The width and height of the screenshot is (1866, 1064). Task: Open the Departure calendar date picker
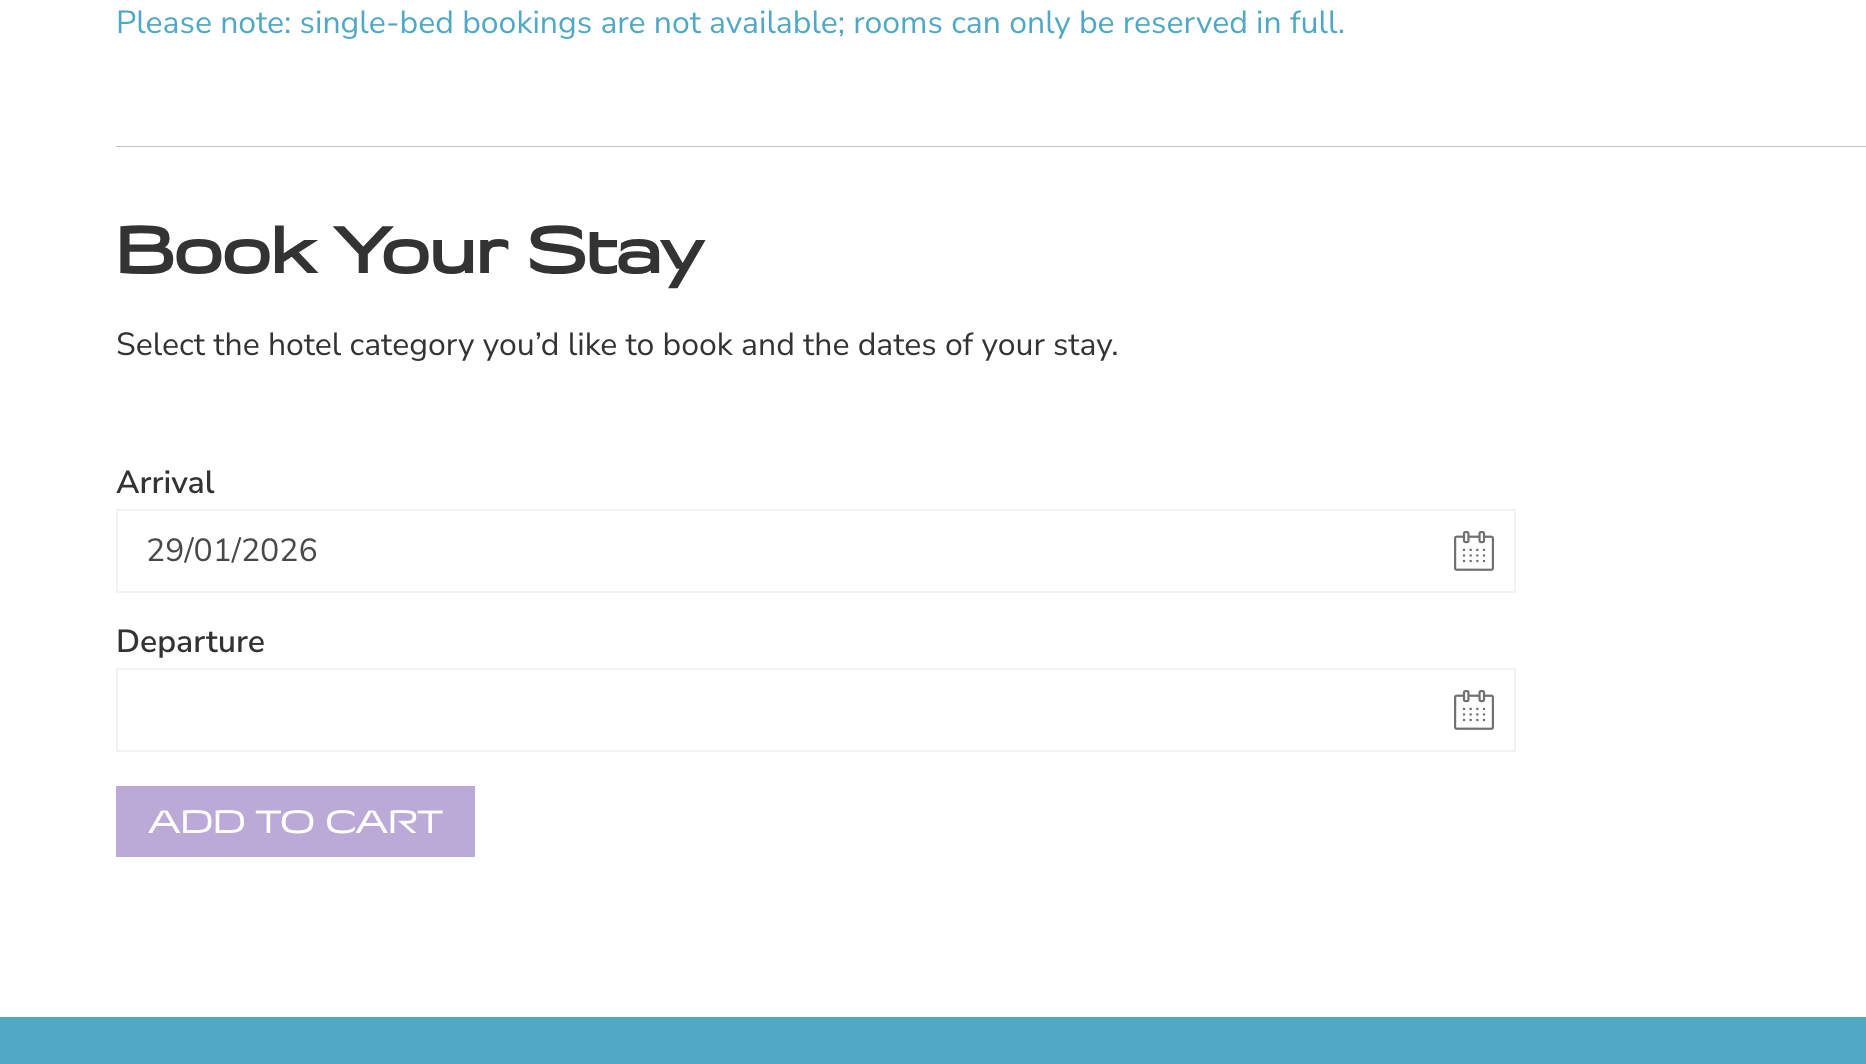[1473, 710]
